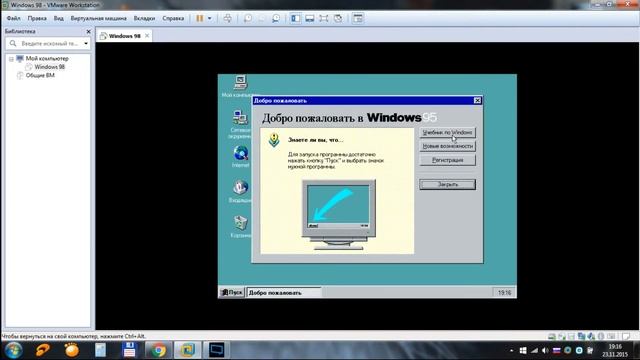
Task: Open the volume speaker tray icon
Action: click(545, 351)
